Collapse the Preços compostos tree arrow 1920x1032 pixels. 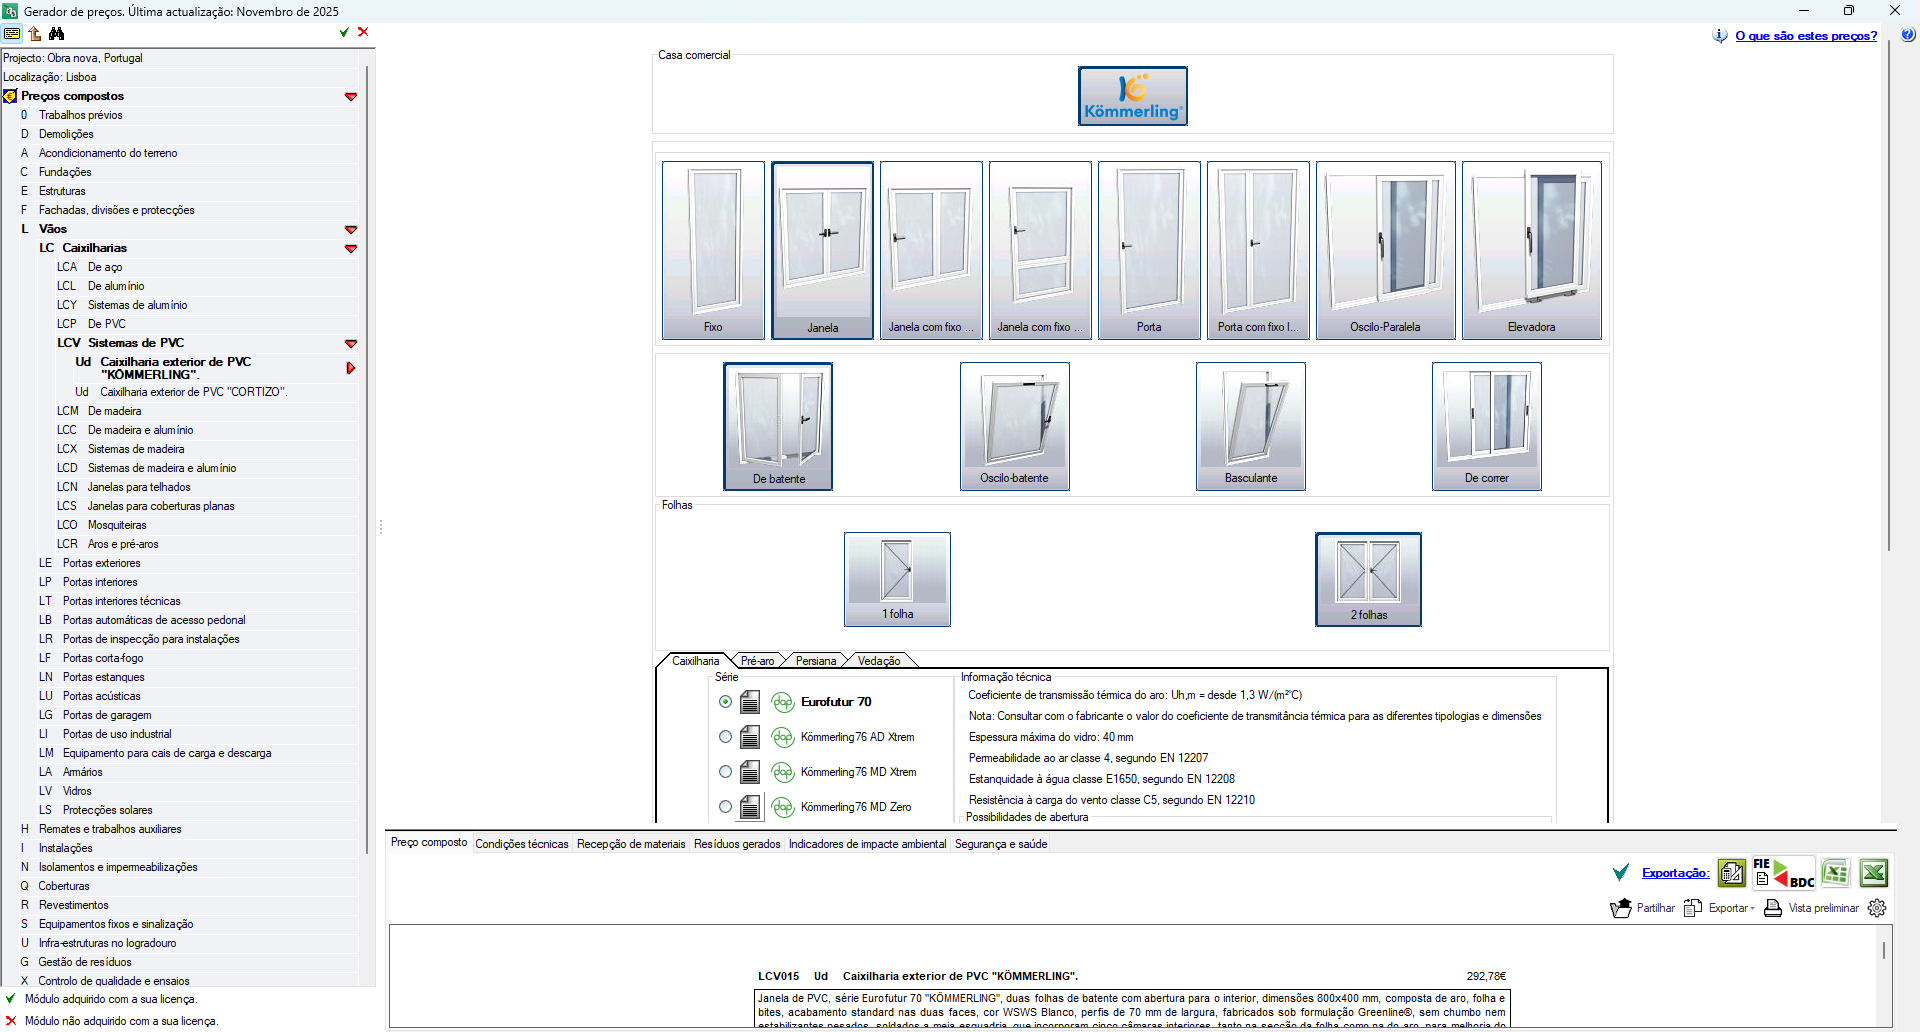(x=351, y=97)
